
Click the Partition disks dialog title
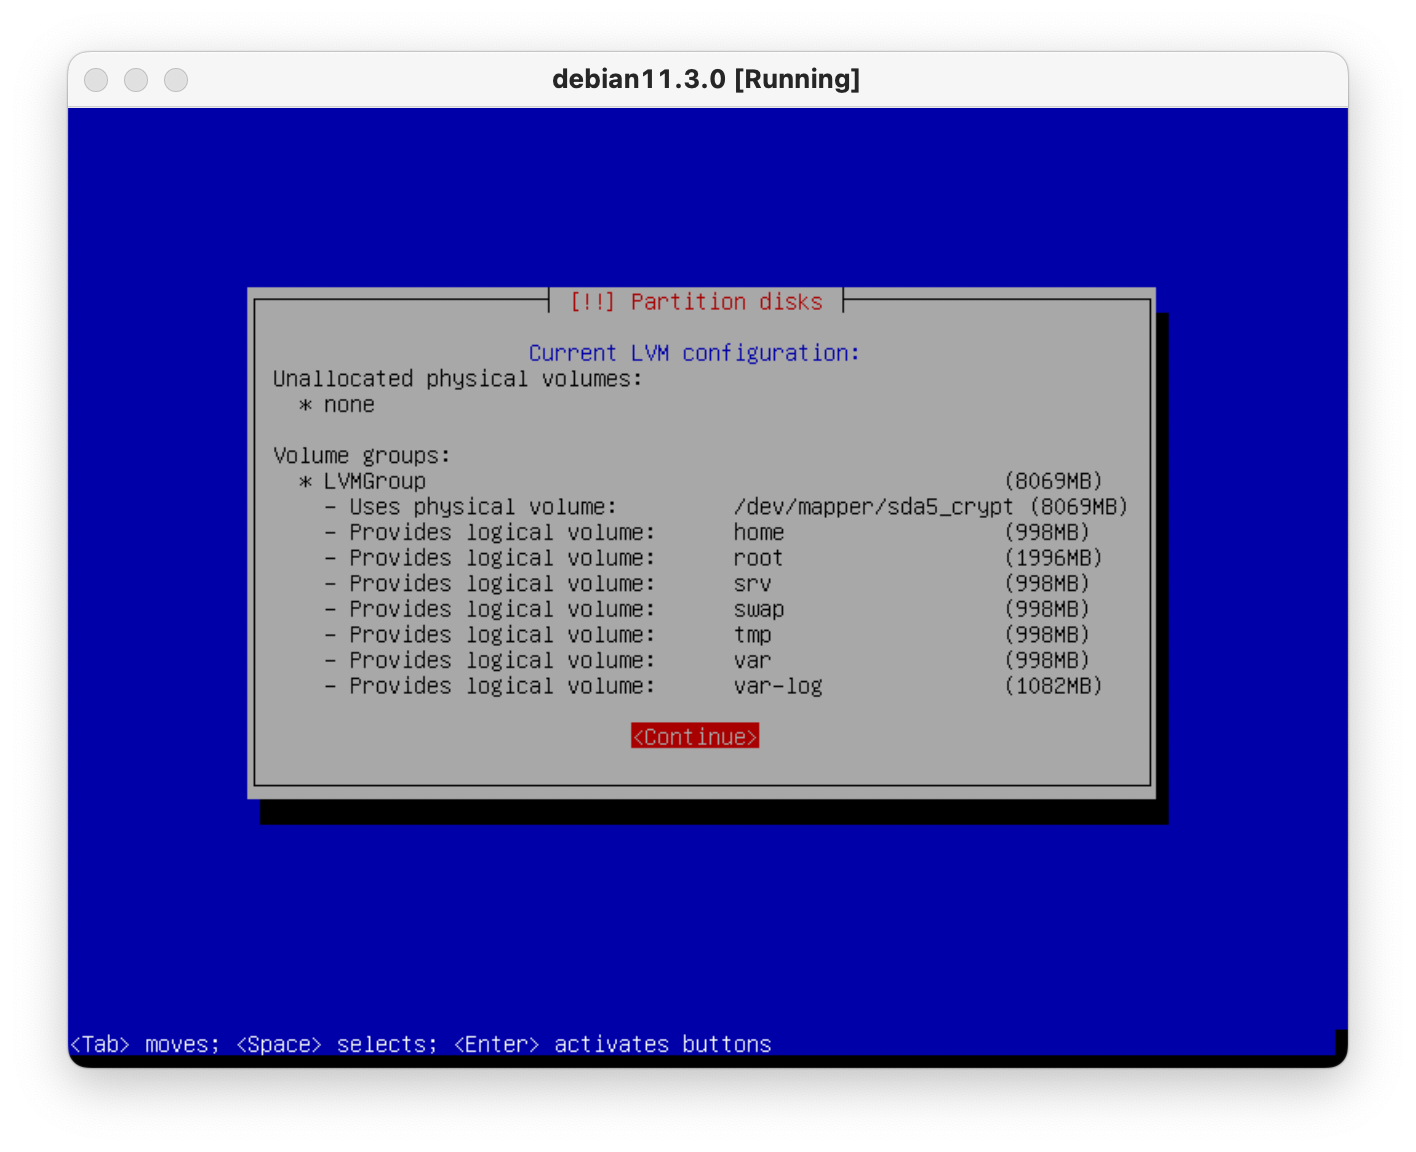[x=696, y=302]
